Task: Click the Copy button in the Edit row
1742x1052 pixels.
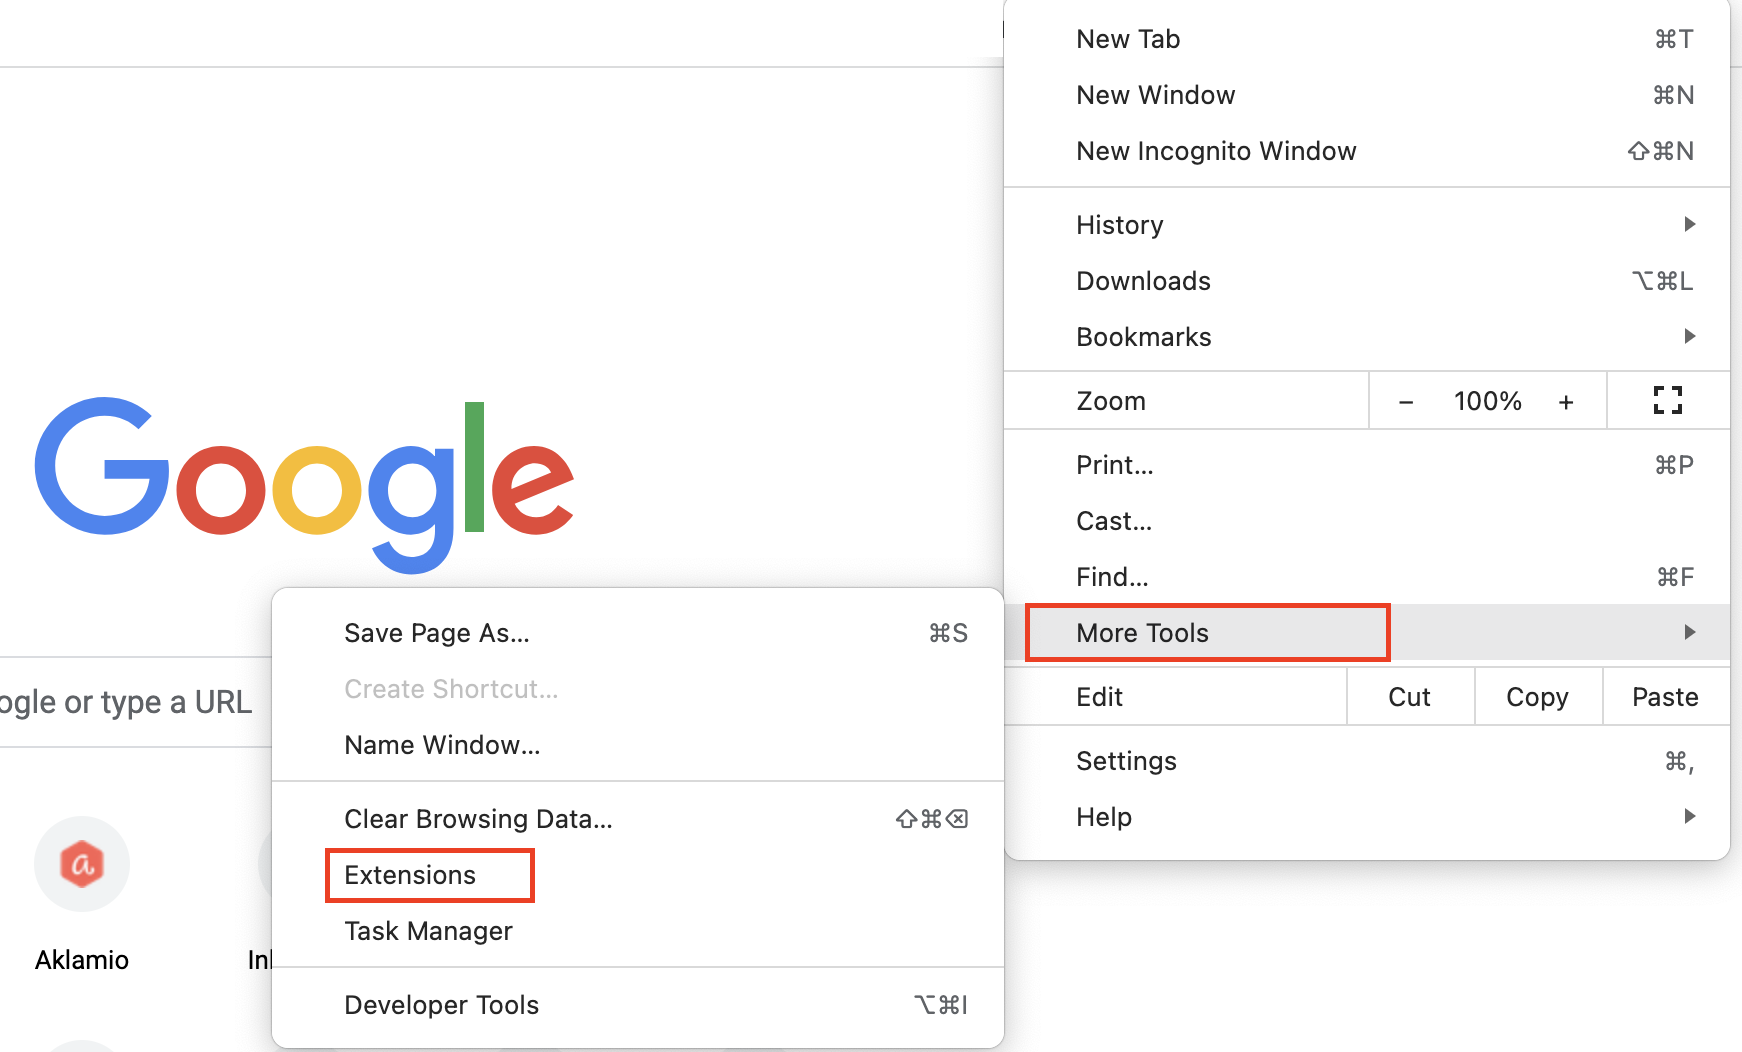Action: (x=1538, y=697)
